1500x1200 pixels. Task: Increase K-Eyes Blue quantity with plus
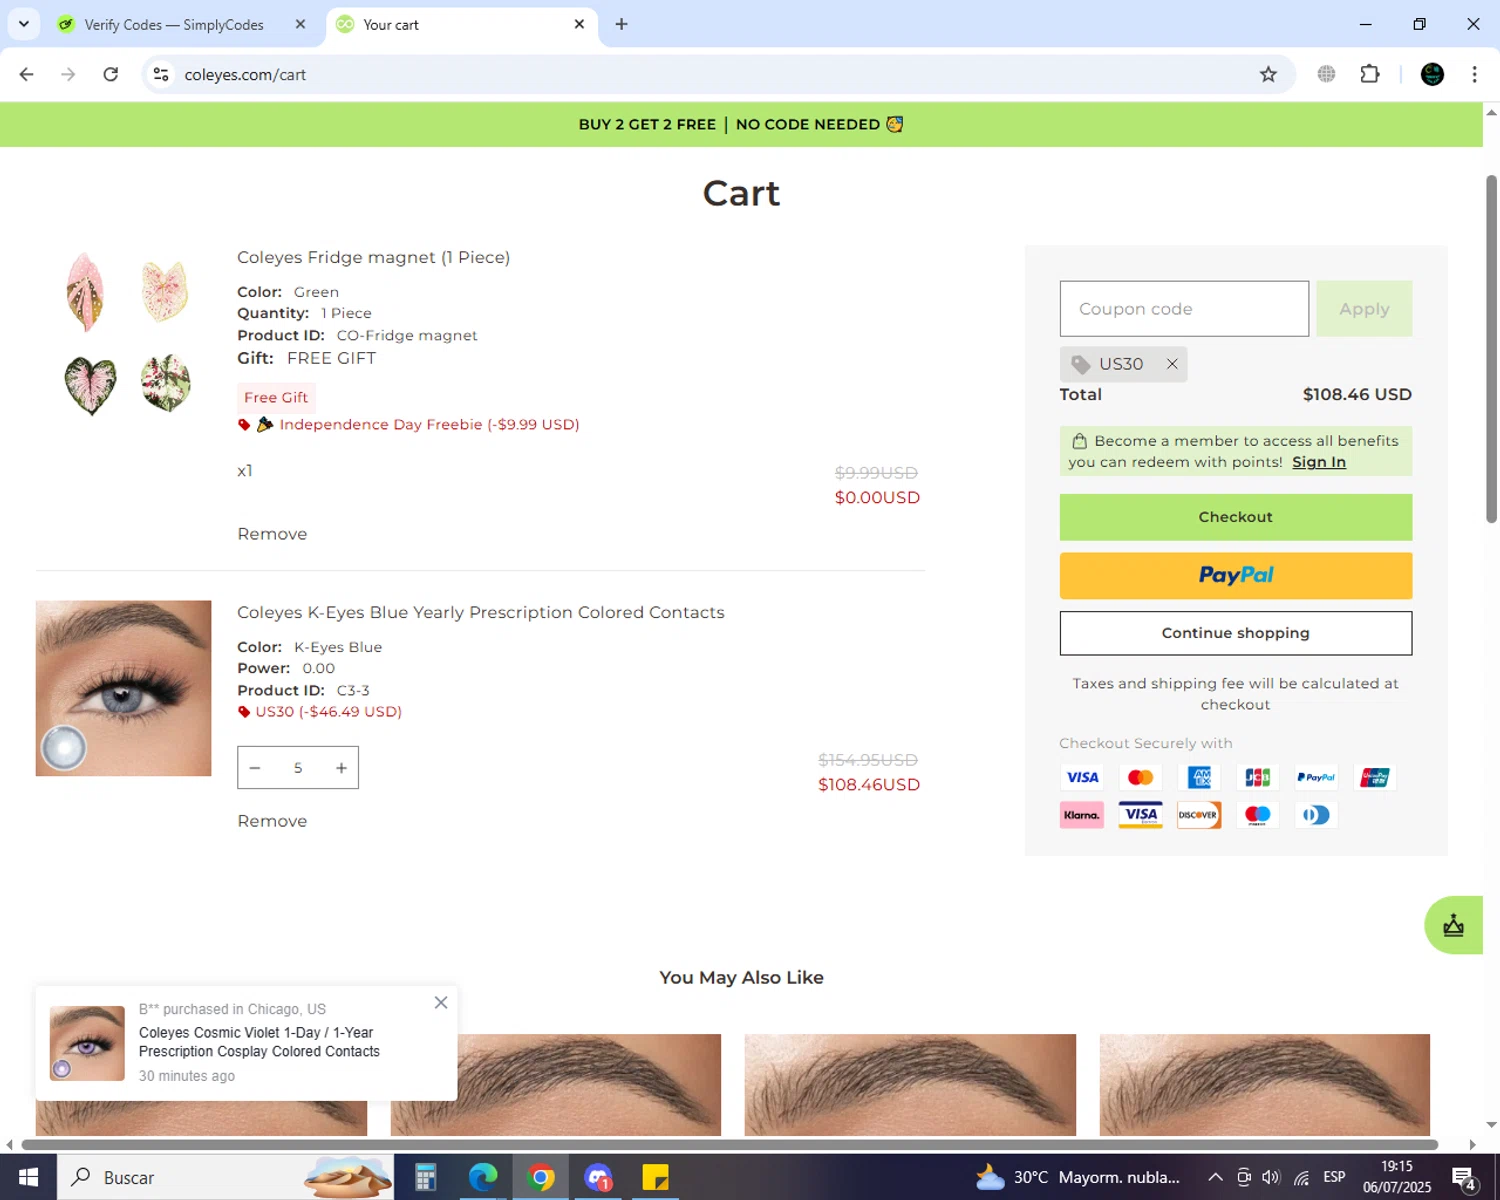click(x=341, y=768)
